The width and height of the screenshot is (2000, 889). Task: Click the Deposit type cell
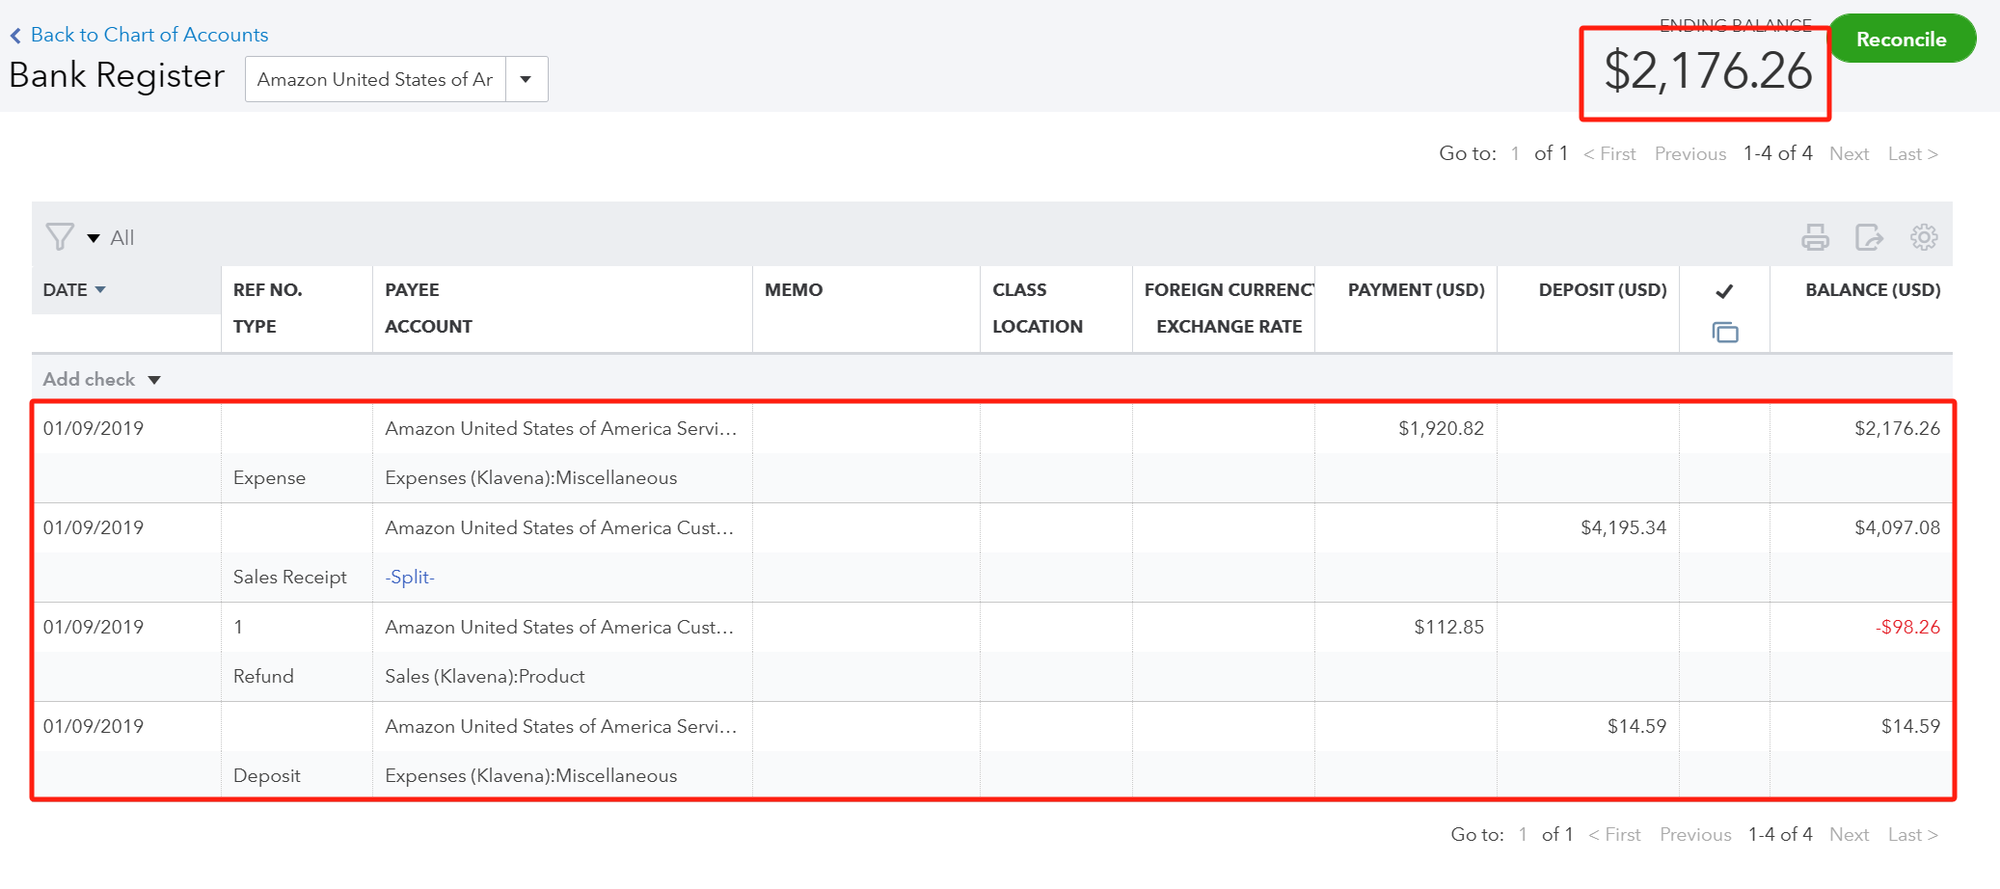pos(266,776)
